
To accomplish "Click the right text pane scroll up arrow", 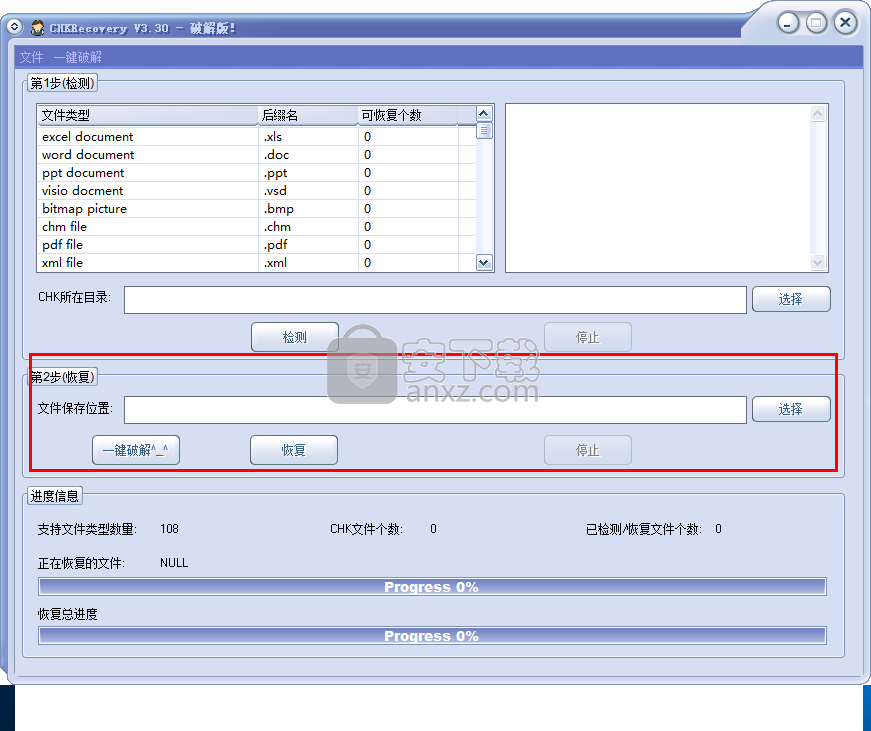I will [818, 114].
